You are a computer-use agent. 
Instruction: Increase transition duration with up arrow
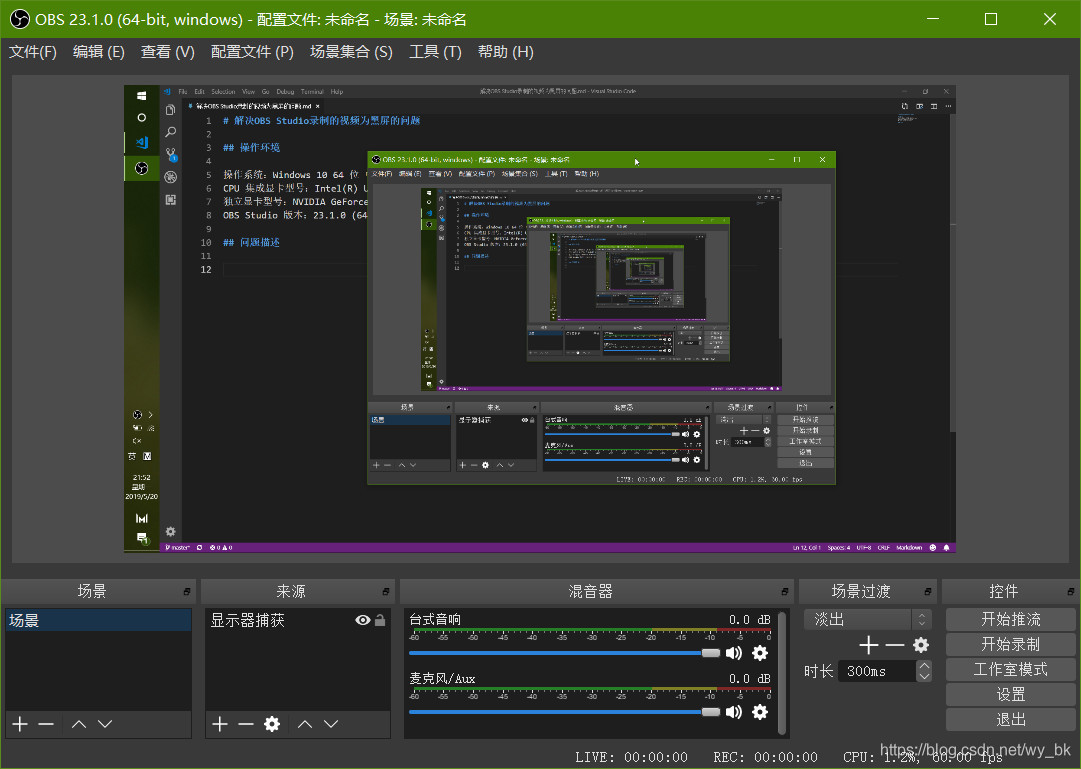tap(925, 666)
